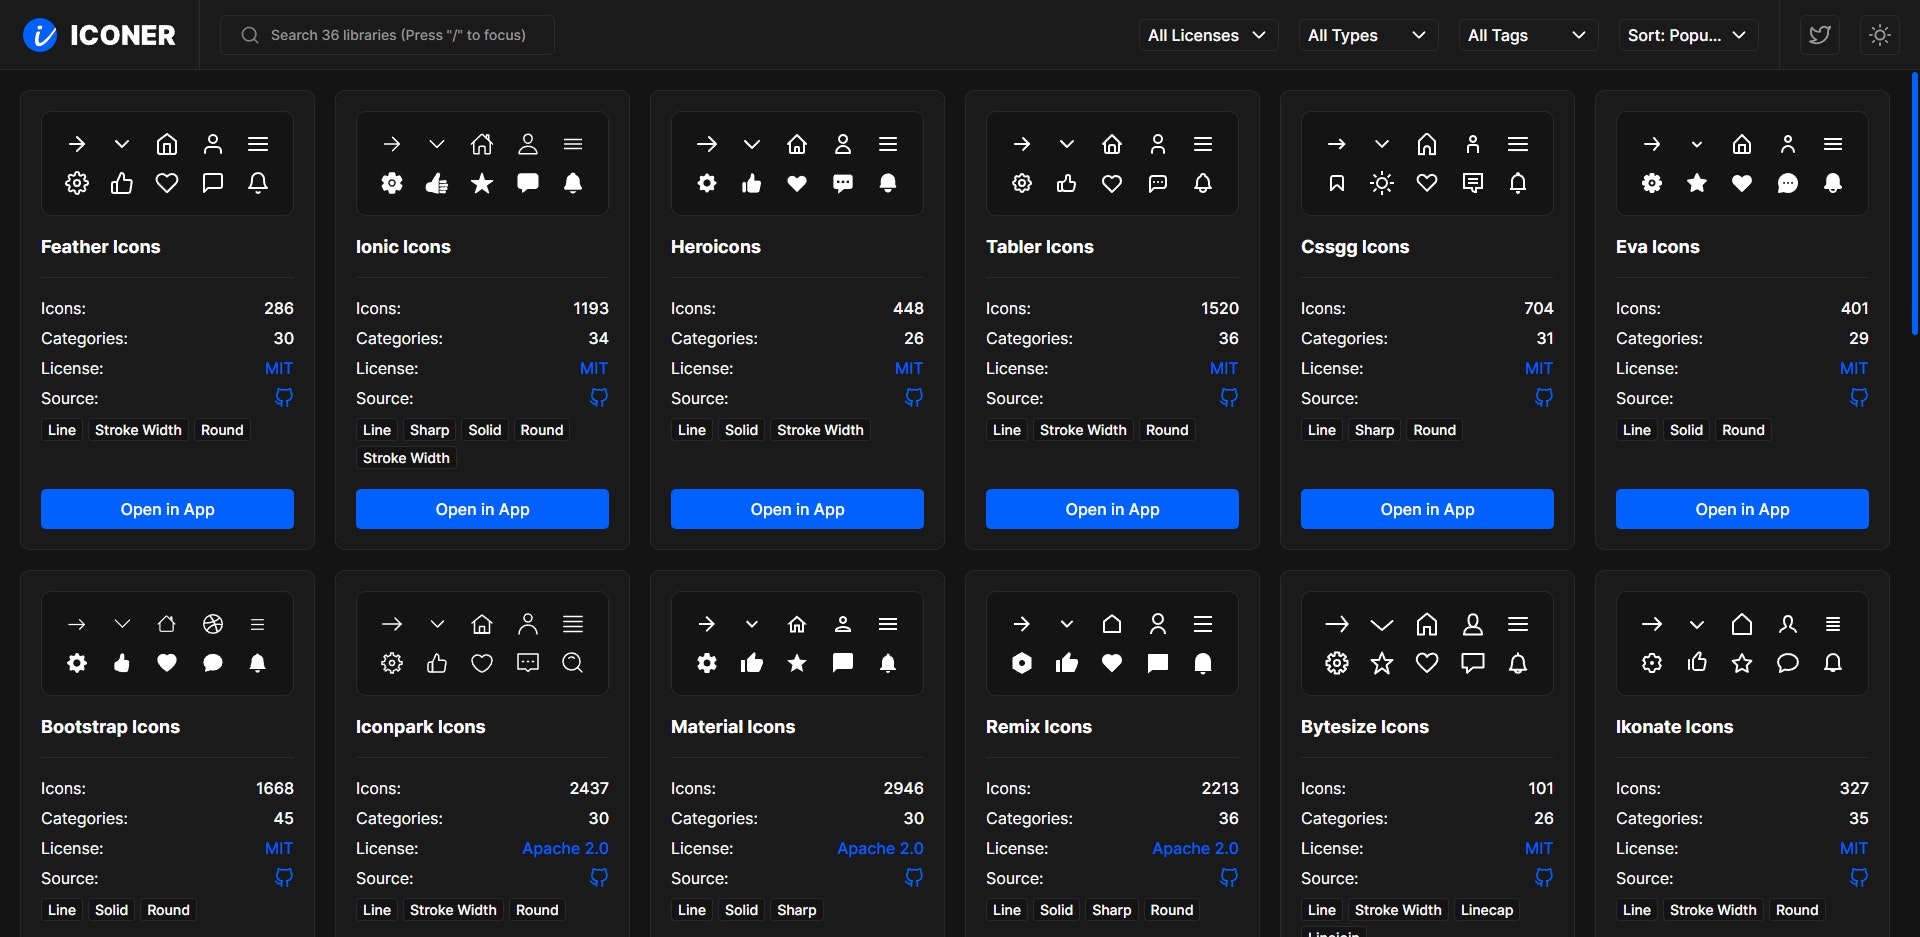Screen dimensions: 1920x937
Task: Click the Cssgg bookmark icon
Action: (1337, 183)
